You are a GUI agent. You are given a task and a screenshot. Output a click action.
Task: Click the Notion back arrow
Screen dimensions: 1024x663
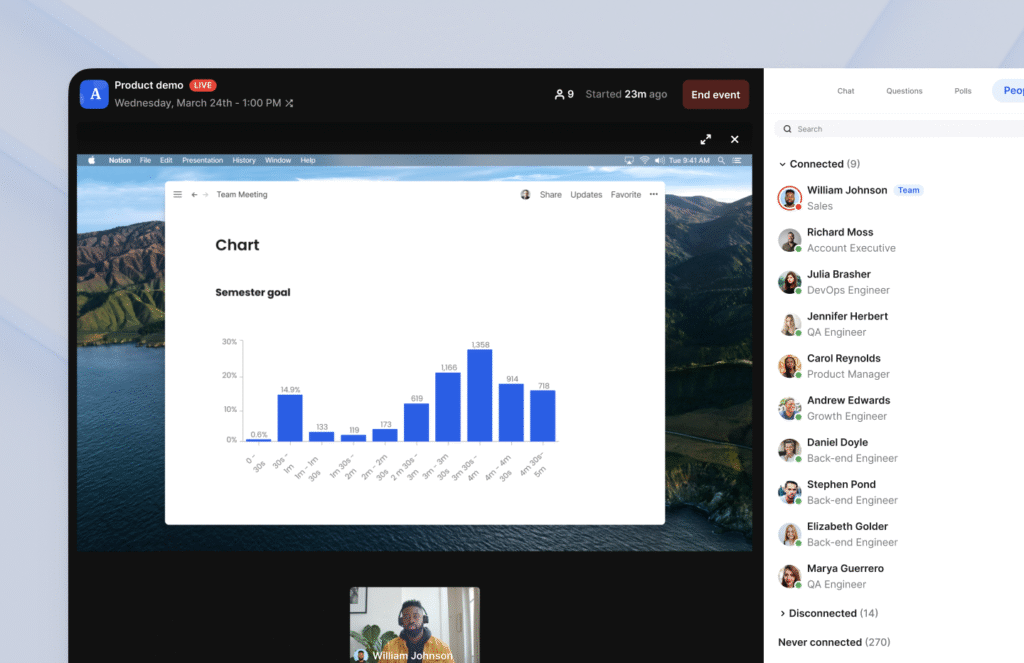coord(194,195)
